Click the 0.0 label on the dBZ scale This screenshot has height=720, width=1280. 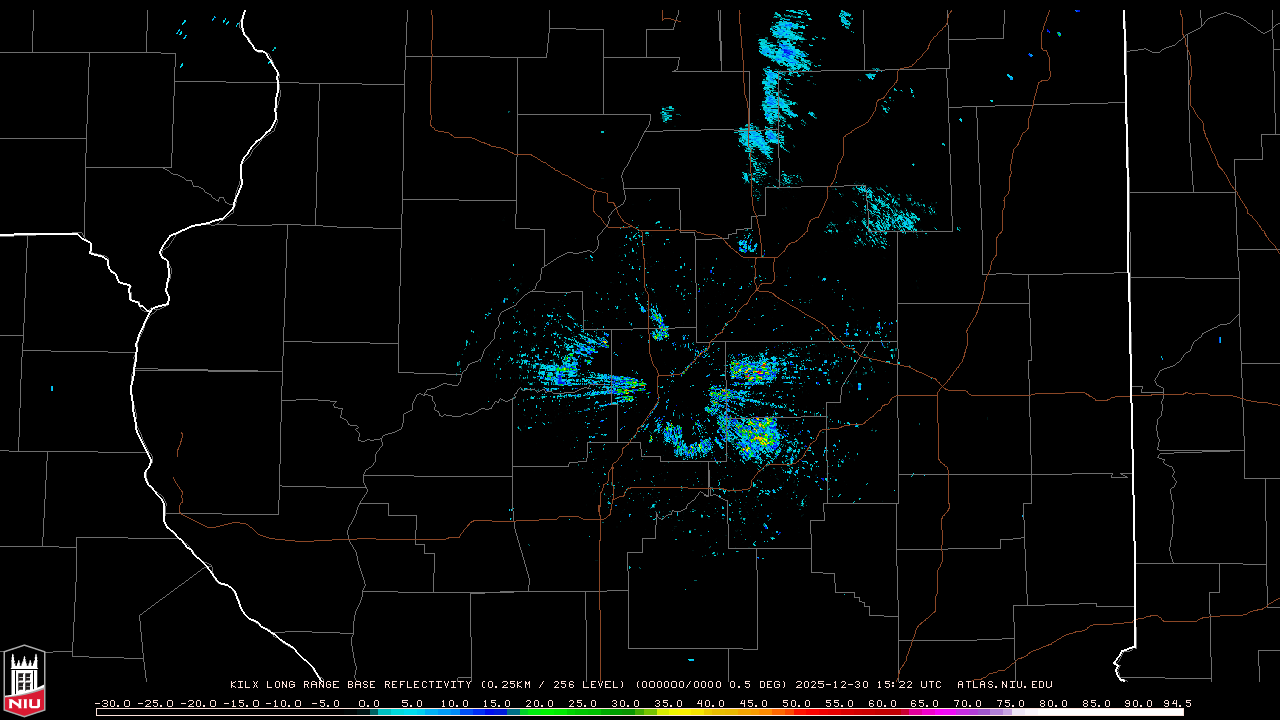[x=369, y=703]
